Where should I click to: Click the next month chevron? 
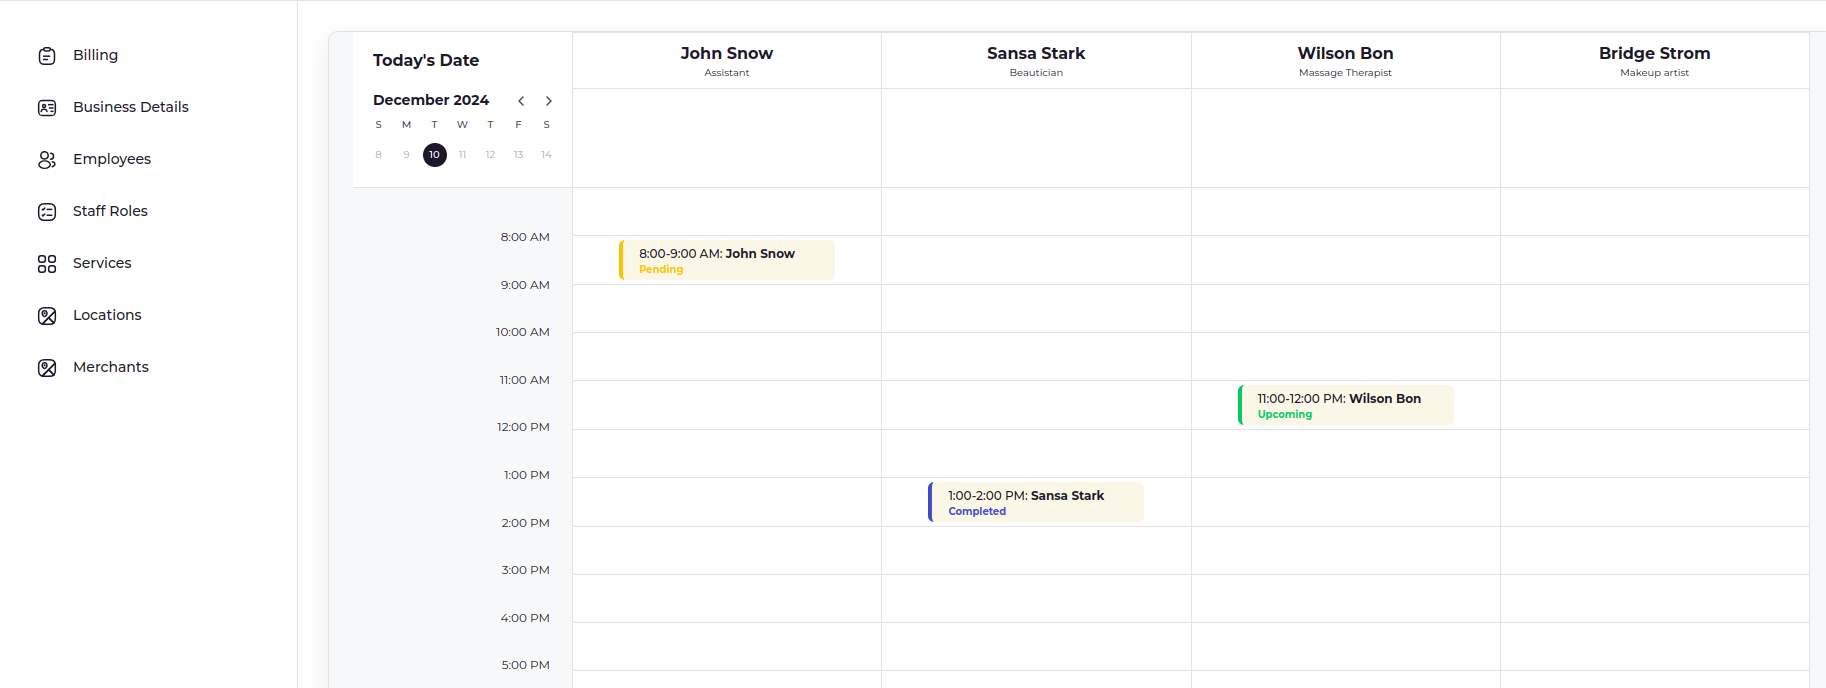click(548, 100)
